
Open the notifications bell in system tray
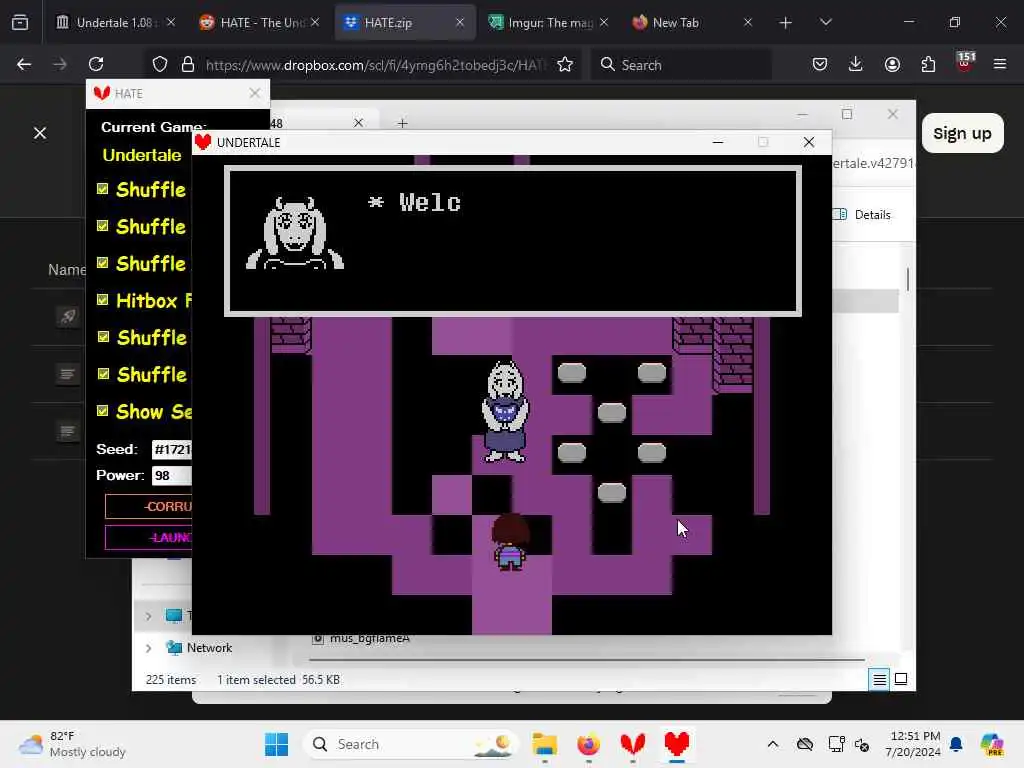point(956,744)
